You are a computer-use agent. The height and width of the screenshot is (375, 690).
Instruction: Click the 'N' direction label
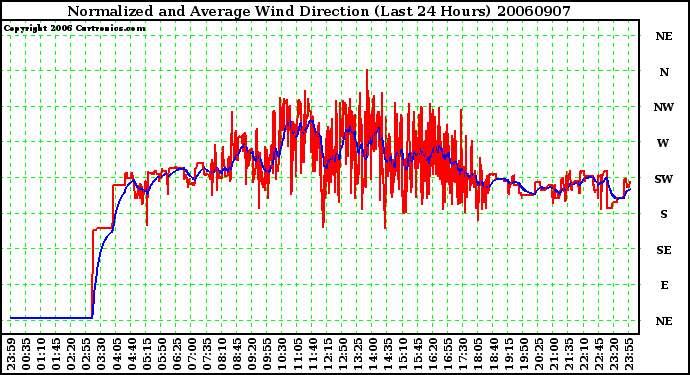664,72
